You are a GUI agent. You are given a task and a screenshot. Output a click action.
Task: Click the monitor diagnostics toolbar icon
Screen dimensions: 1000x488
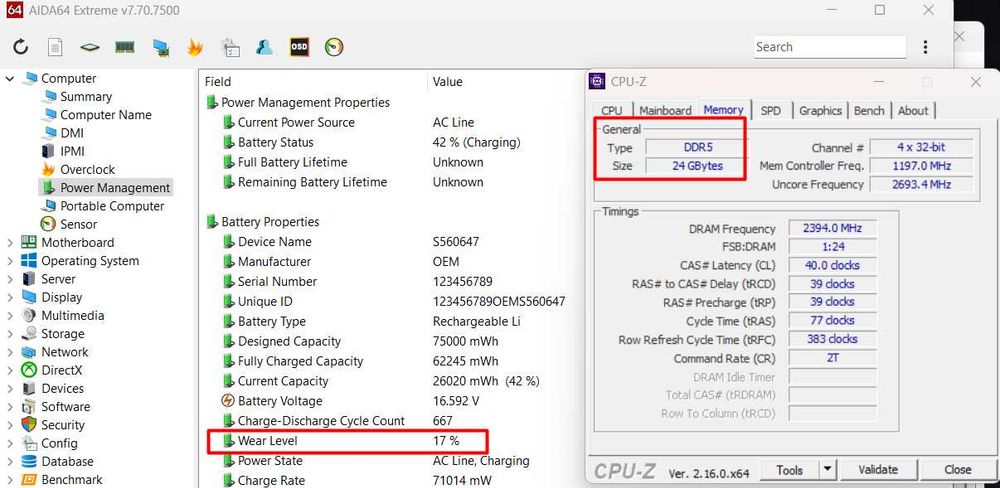click(x=160, y=47)
